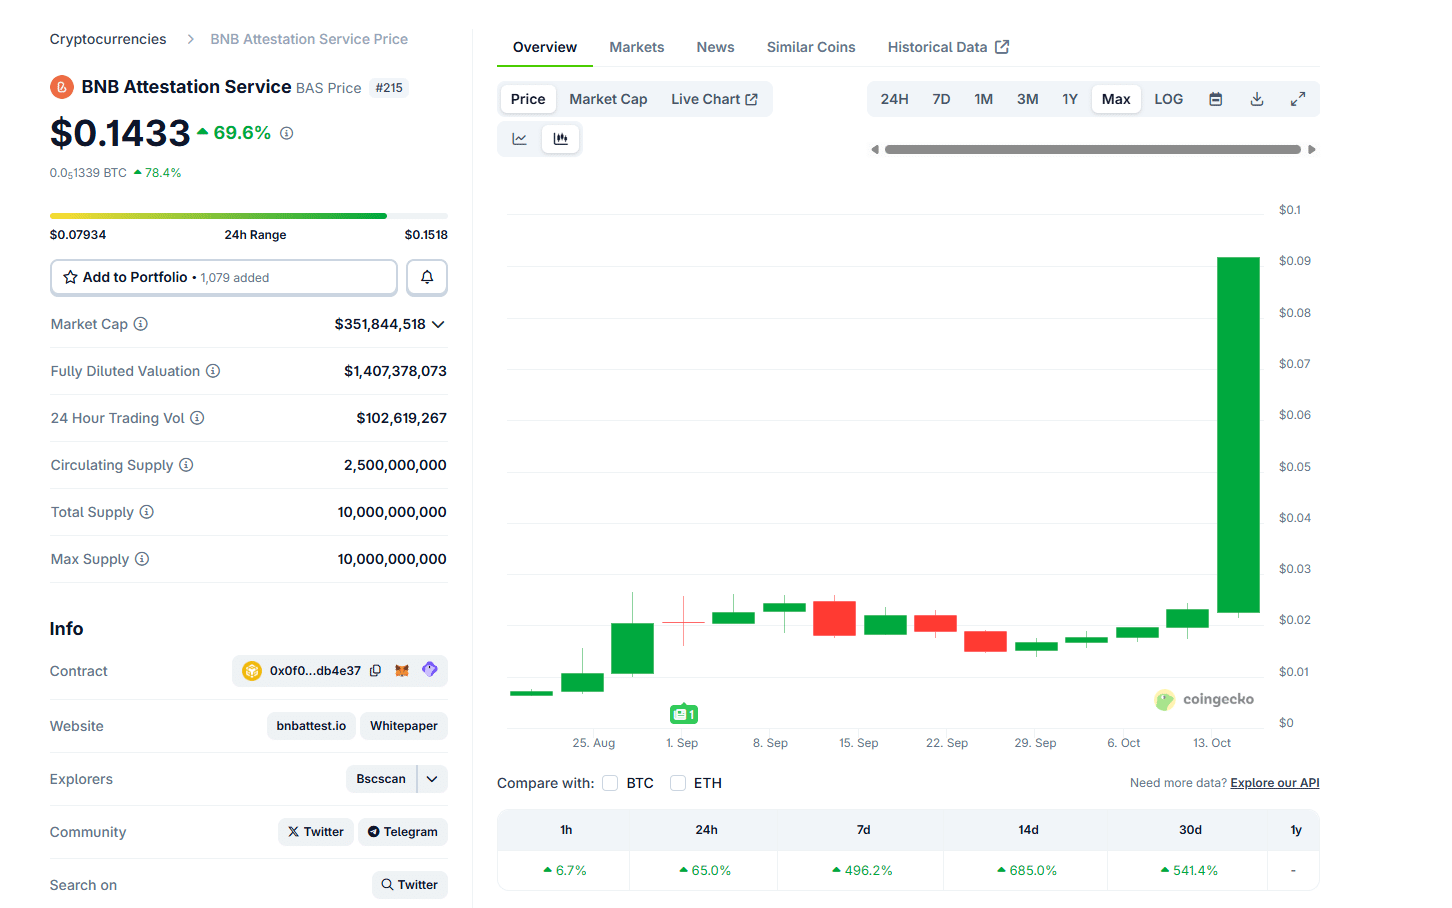Download the price chart
Screen dimensions: 1452x908
[x=1257, y=98]
